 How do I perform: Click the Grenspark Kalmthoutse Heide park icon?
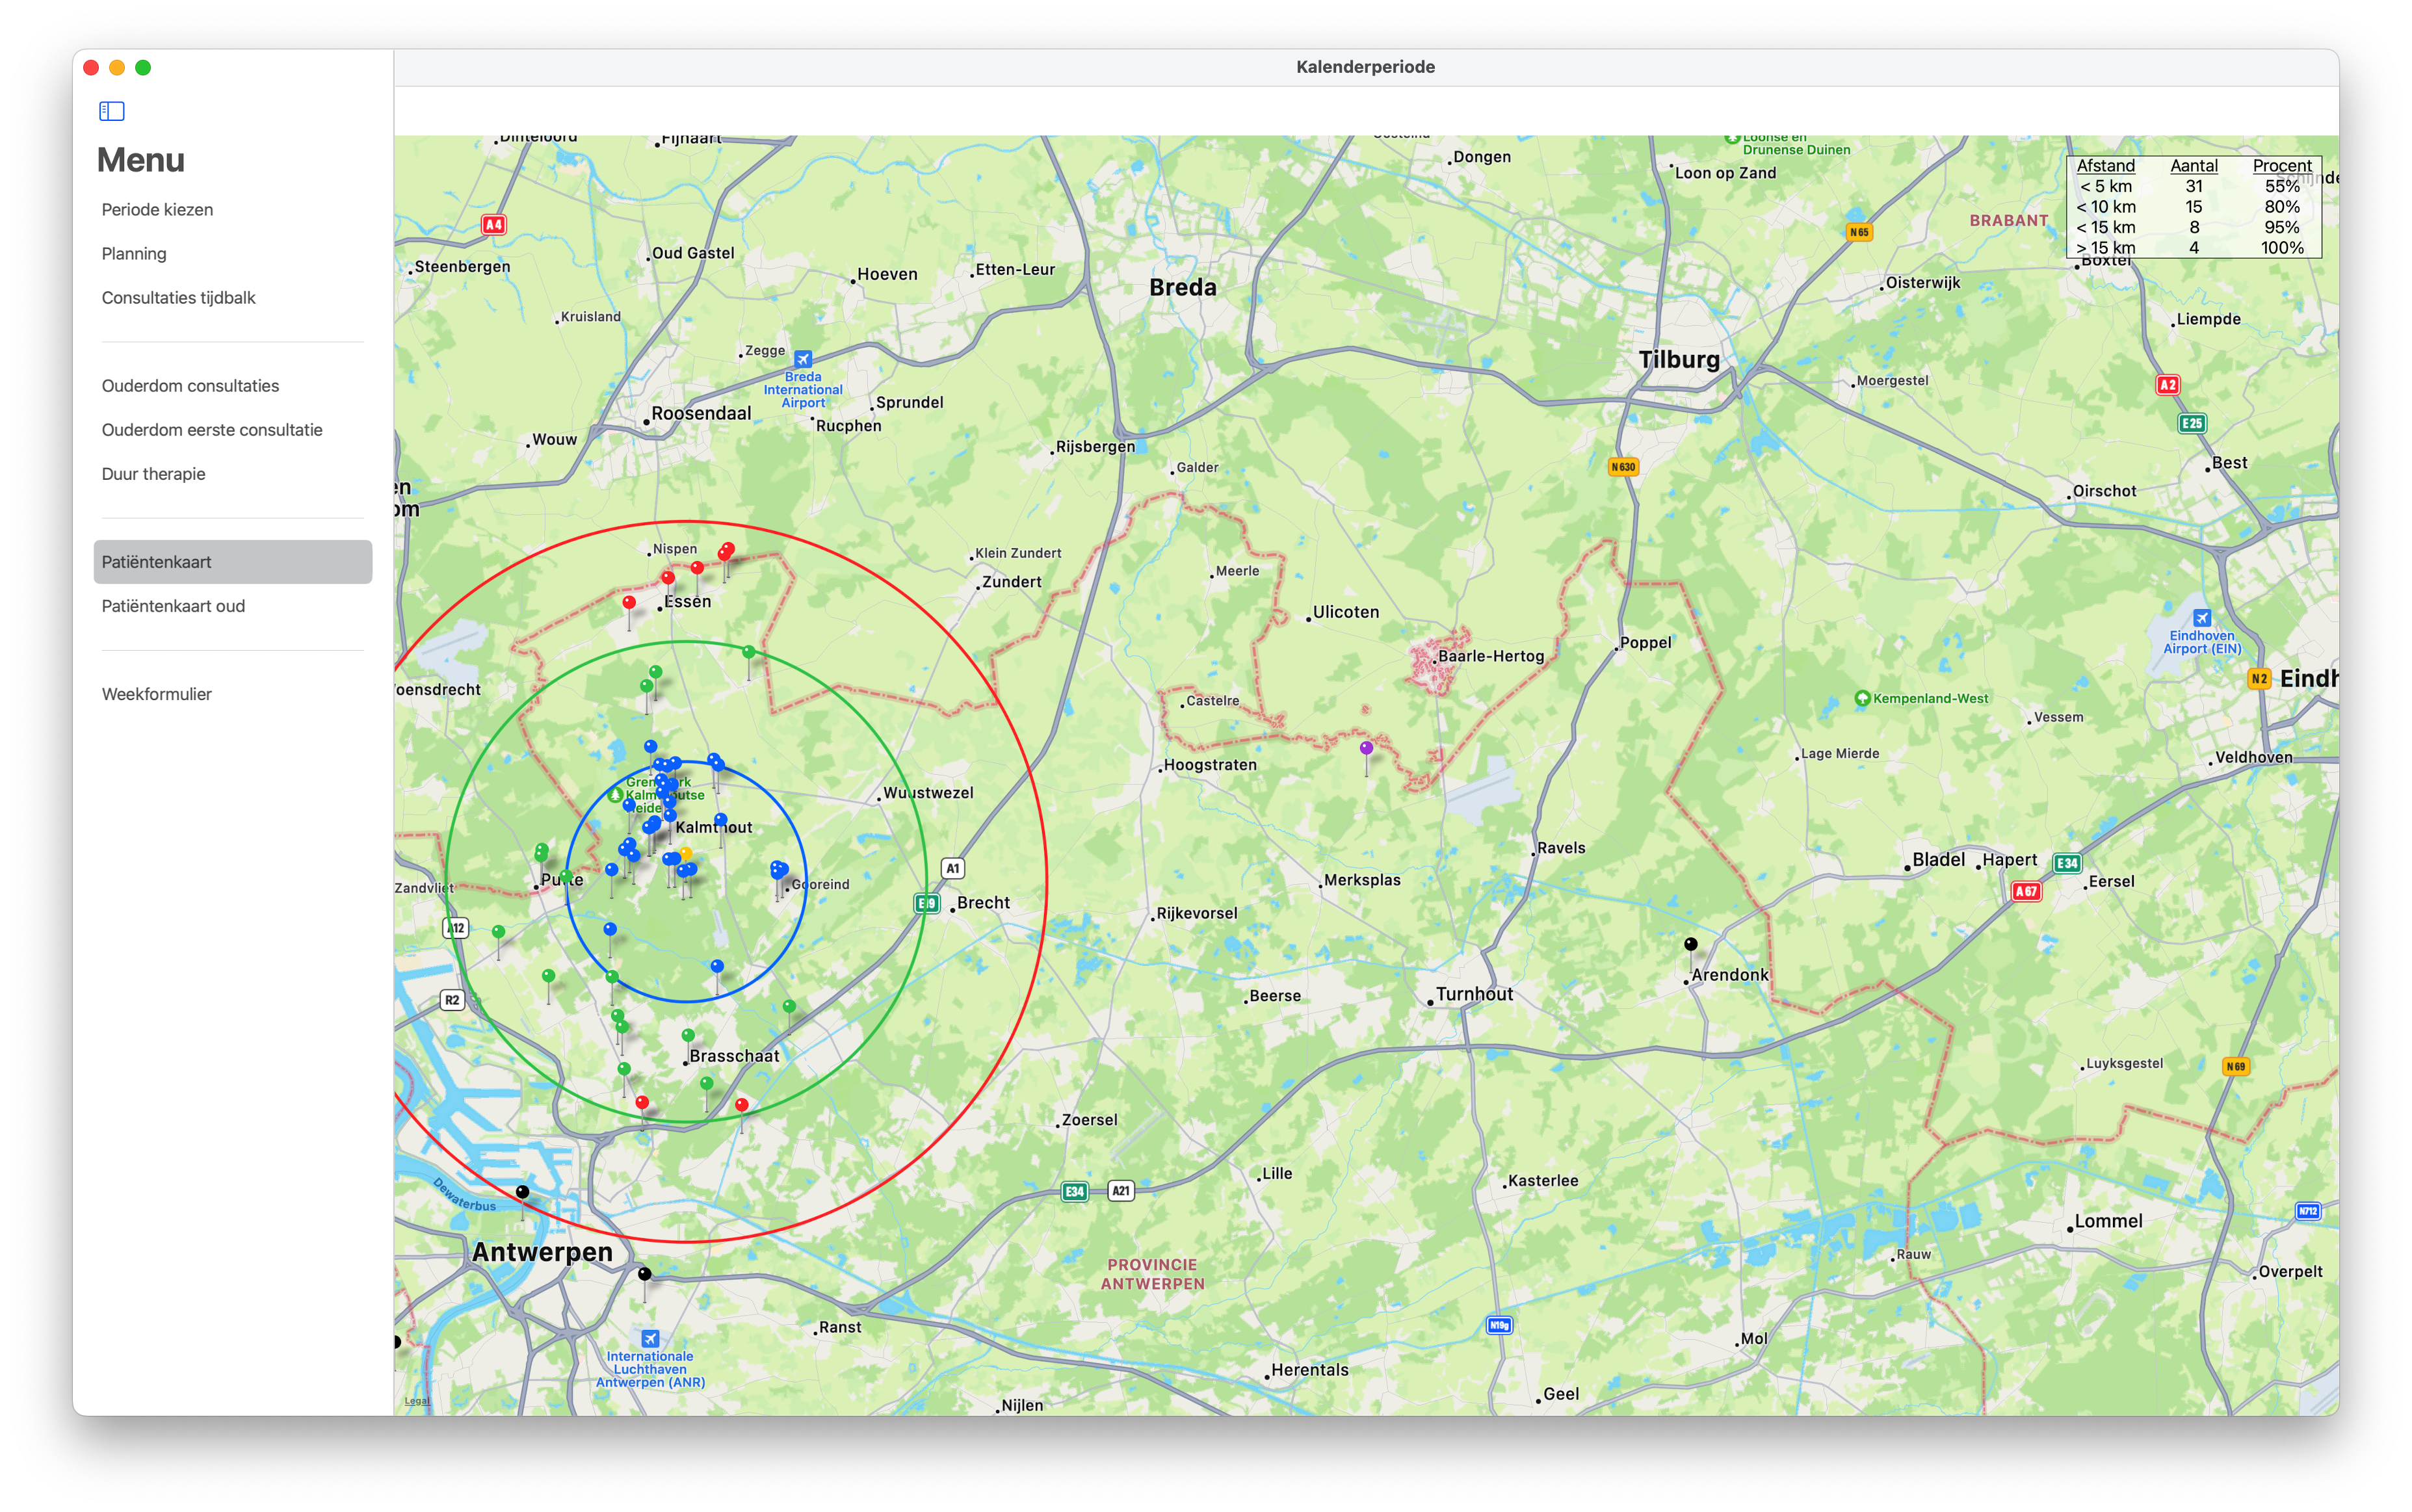tap(616, 795)
